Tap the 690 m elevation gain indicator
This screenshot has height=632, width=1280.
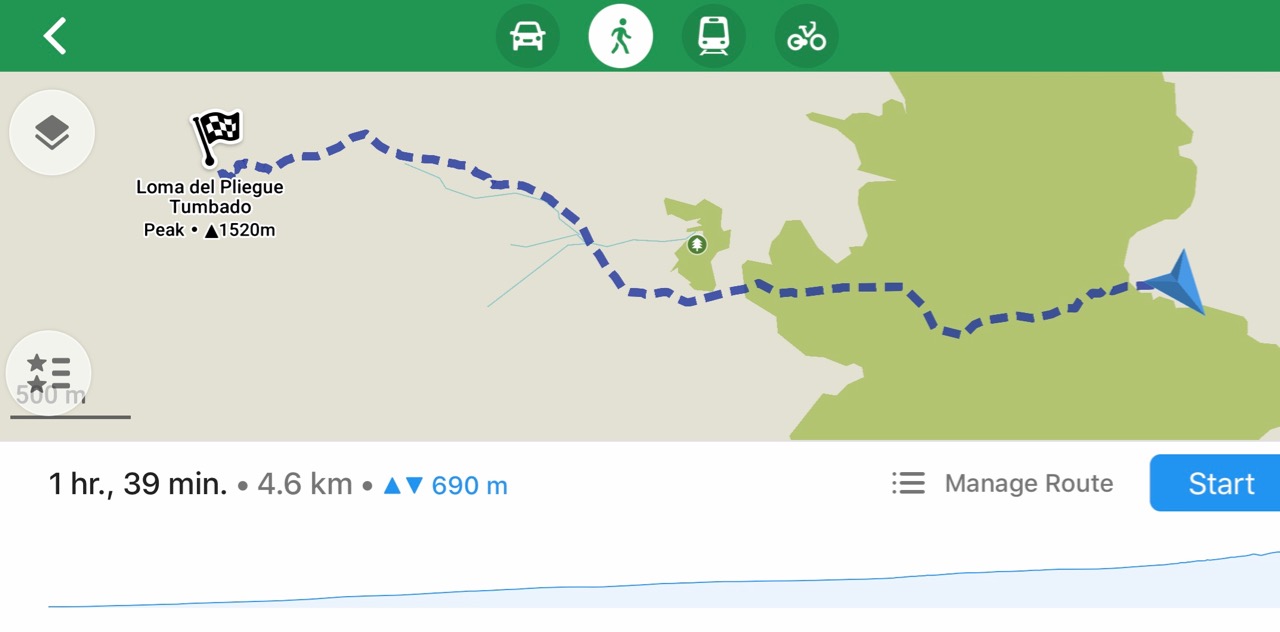coord(445,486)
